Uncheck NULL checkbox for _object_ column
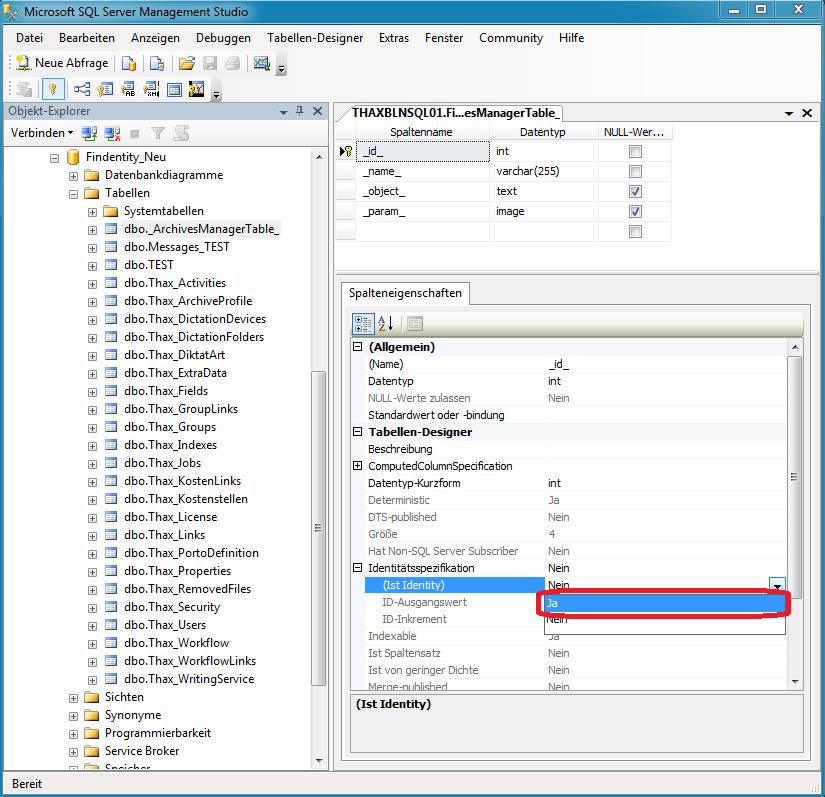Screen dimensions: 825x797 pyautogui.click(x=635, y=191)
